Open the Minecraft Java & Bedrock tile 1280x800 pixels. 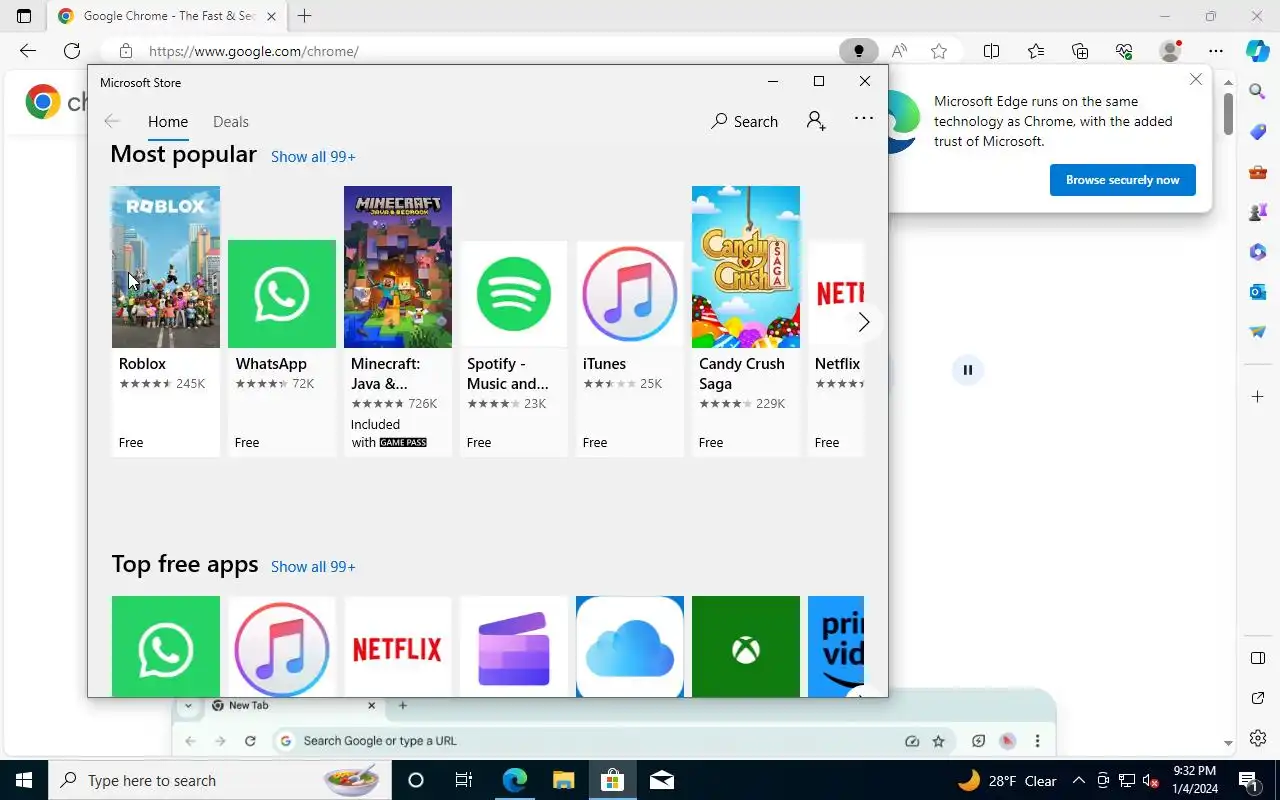coord(398,321)
